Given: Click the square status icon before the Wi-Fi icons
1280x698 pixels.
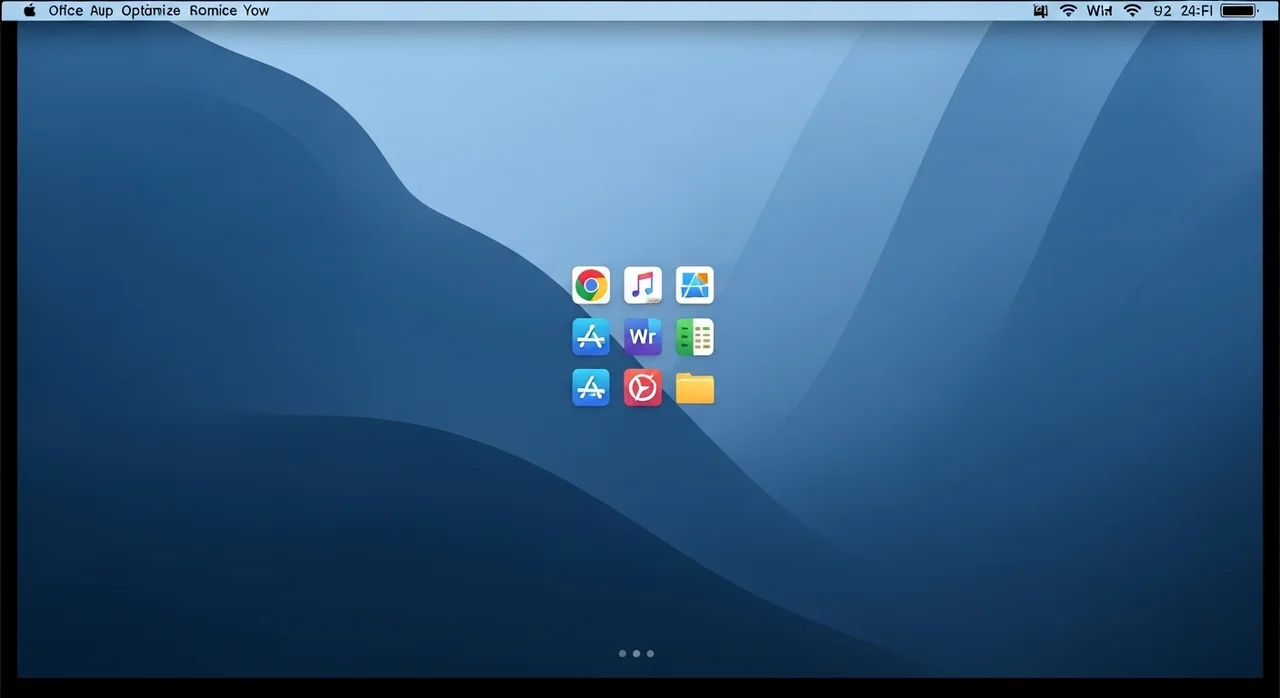Looking at the screenshot, I should click(x=1040, y=11).
